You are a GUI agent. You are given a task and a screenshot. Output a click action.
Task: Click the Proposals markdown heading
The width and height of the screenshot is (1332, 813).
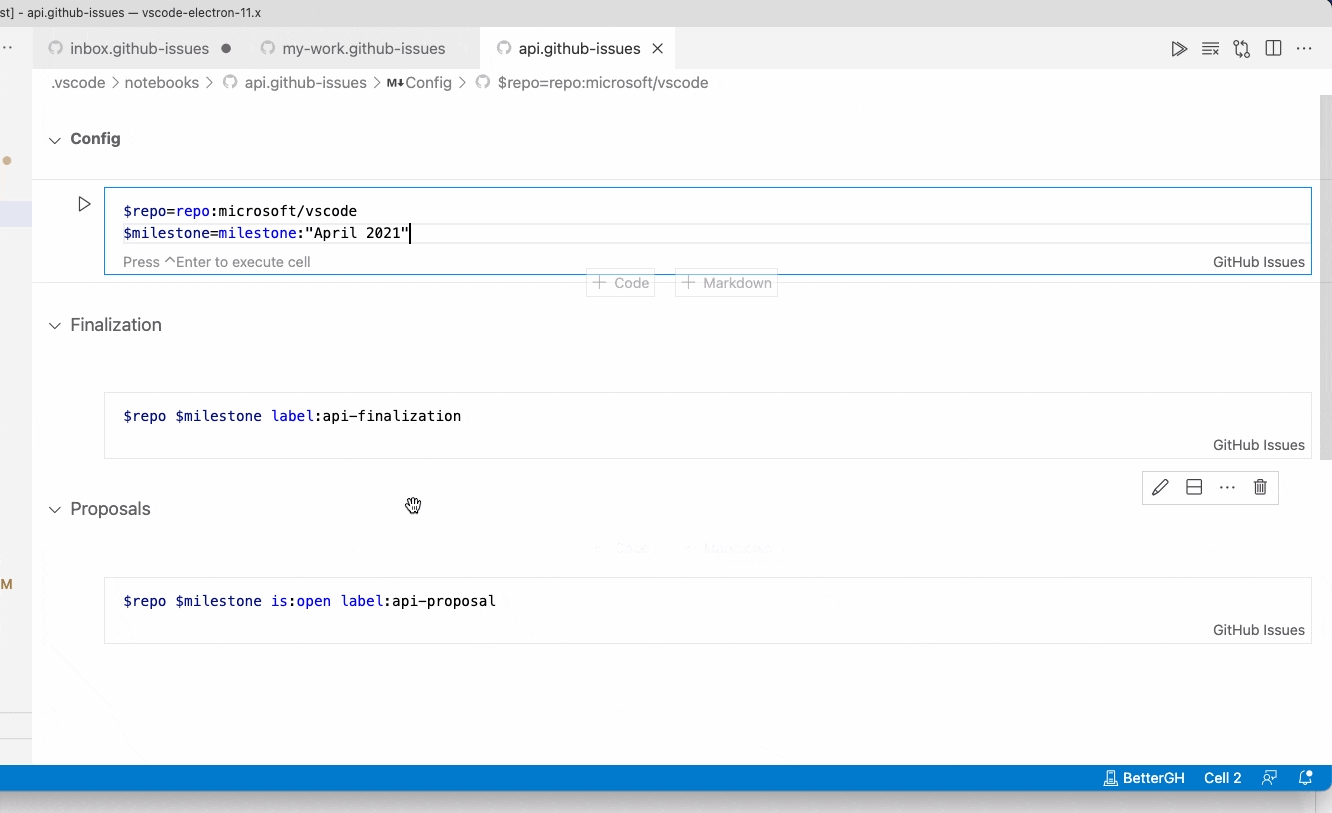point(110,509)
